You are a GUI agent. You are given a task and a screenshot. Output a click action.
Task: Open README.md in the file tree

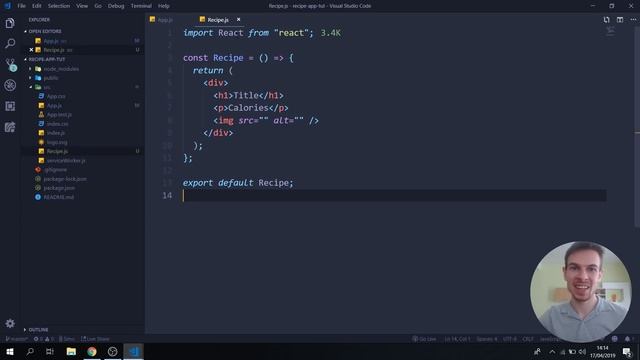click(58, 197)
